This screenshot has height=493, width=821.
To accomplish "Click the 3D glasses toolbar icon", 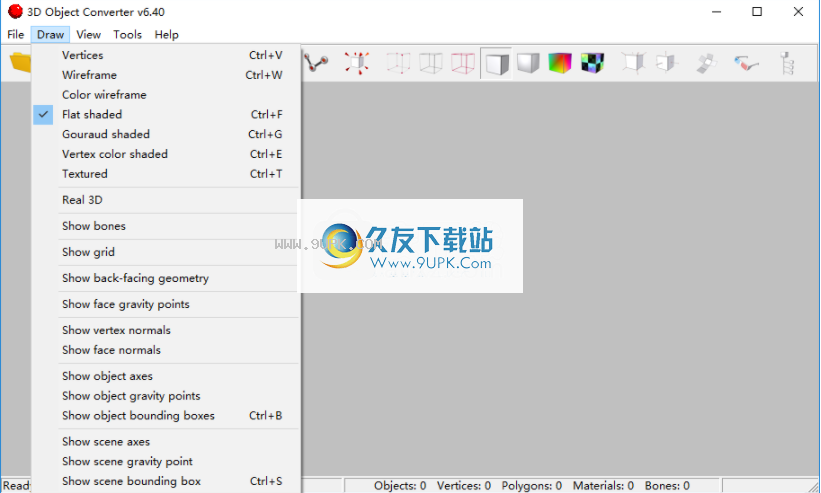I will [746, 63].
